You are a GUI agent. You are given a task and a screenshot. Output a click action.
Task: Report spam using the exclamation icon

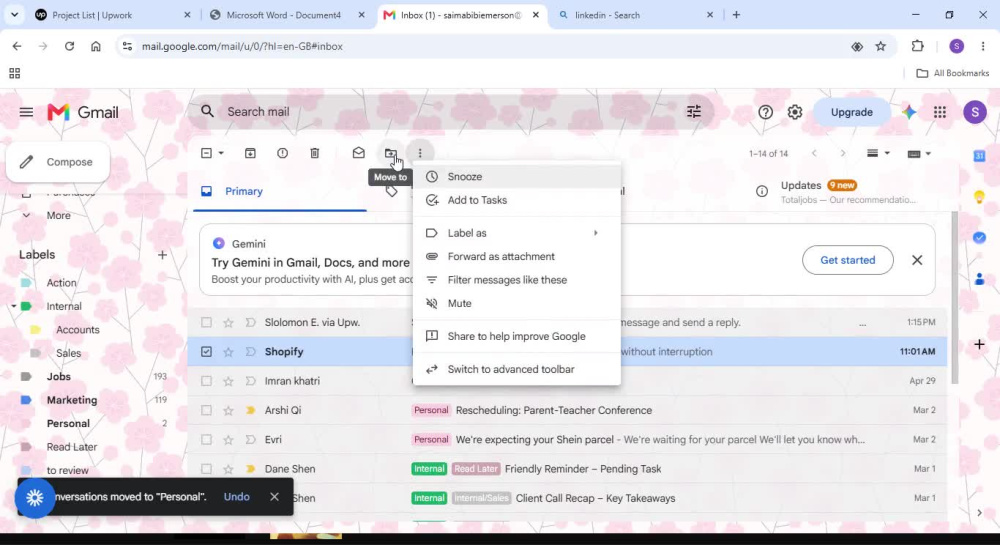283,153
